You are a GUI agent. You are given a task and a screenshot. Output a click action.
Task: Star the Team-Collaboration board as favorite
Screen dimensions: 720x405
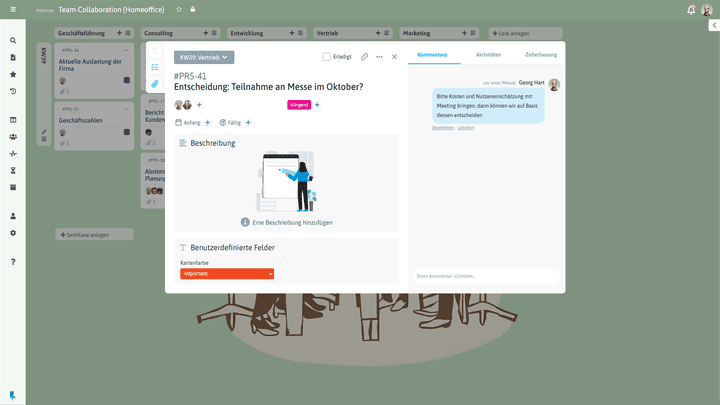coord(179,9)
